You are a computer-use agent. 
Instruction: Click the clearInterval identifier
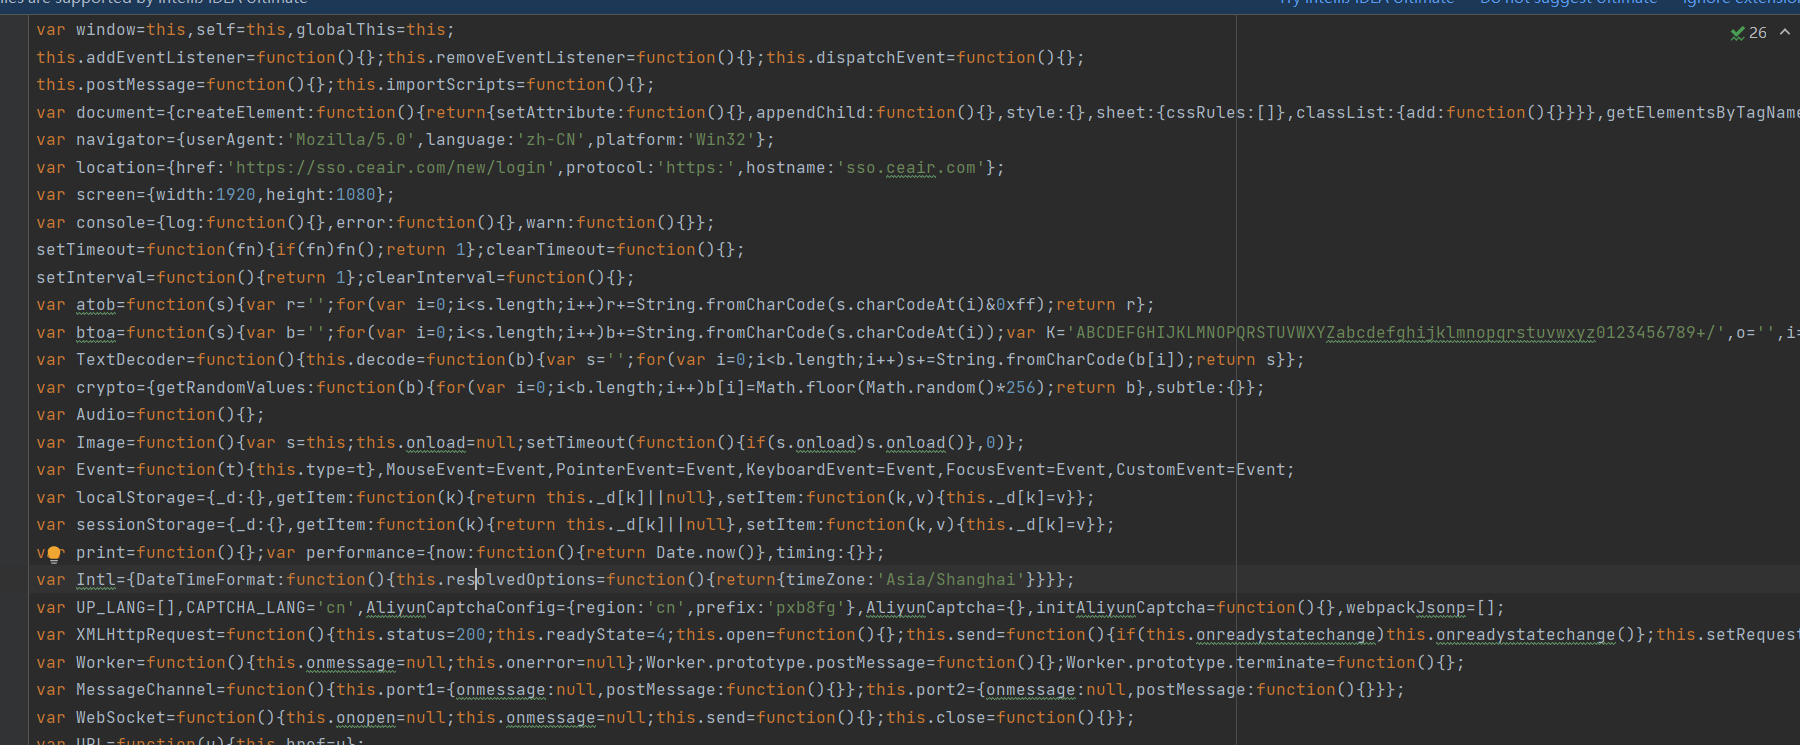tap(431, 278)
